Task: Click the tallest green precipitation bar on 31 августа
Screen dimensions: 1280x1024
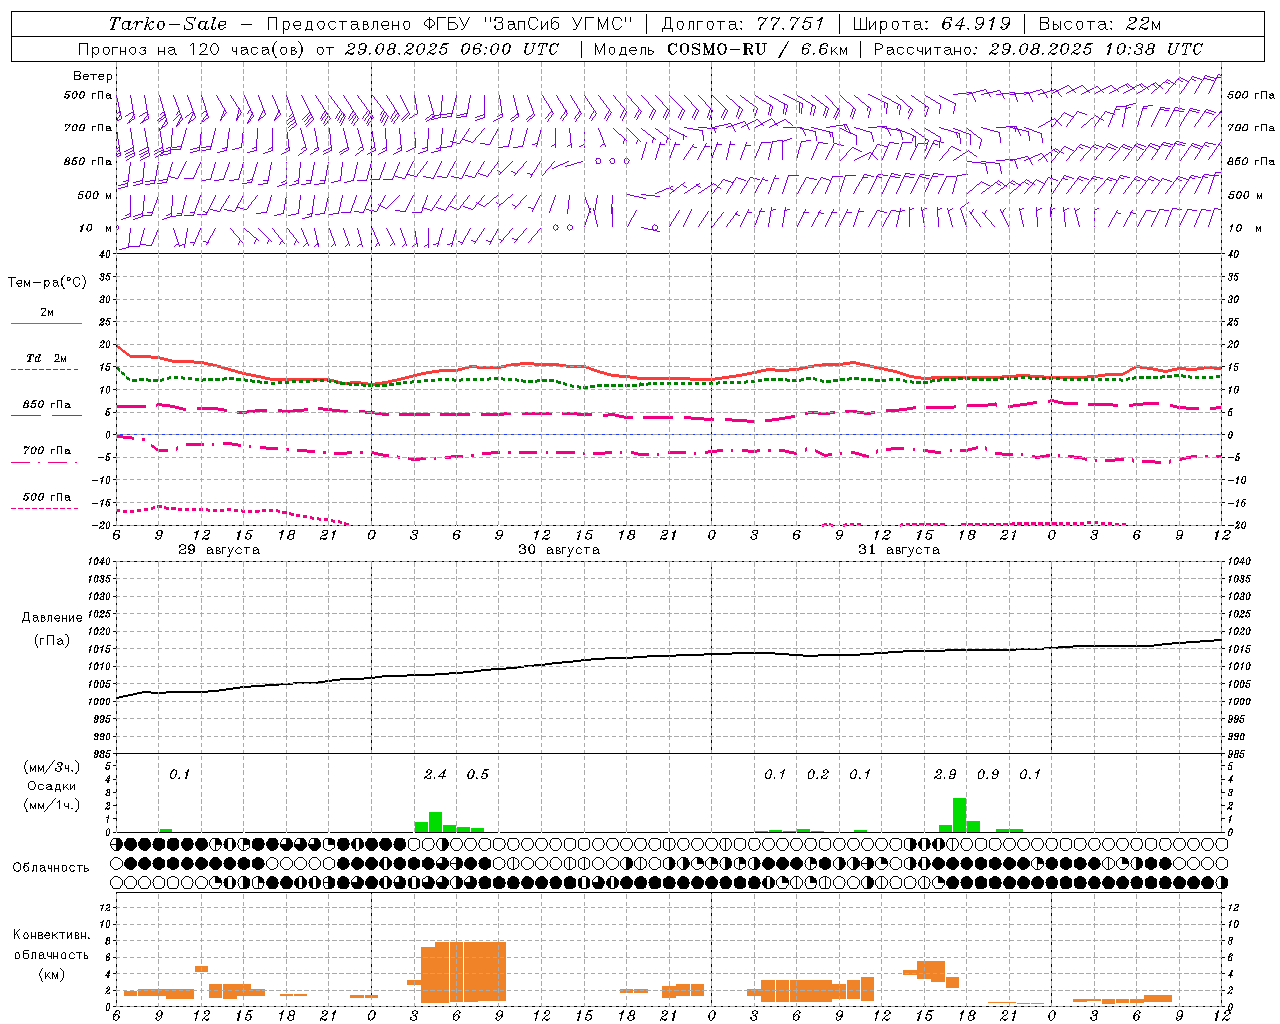Action: pos(959,814)
